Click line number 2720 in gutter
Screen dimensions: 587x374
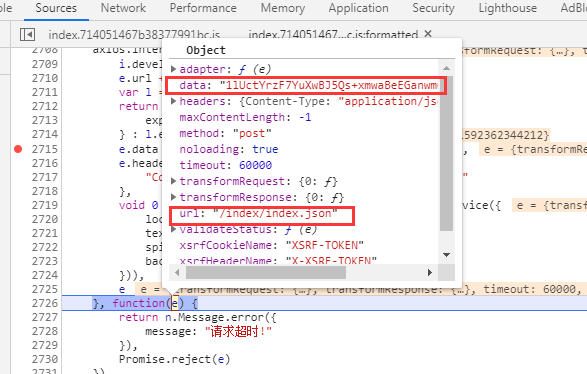pos(45,219)
